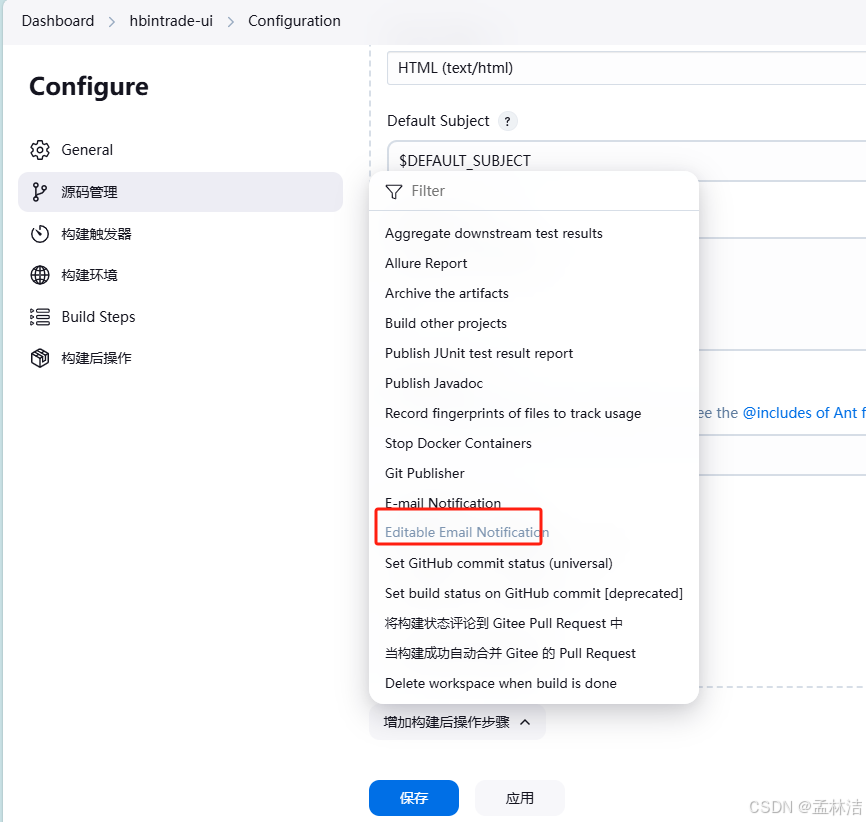Select Set build status on GitHub commit [deprecated]

coord(534,593)
